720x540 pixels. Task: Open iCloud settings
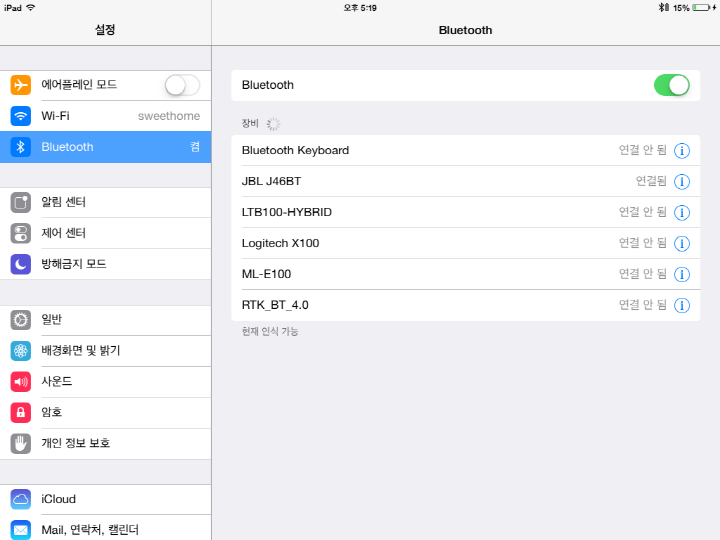pyautogui.click(x=106, y=499)
